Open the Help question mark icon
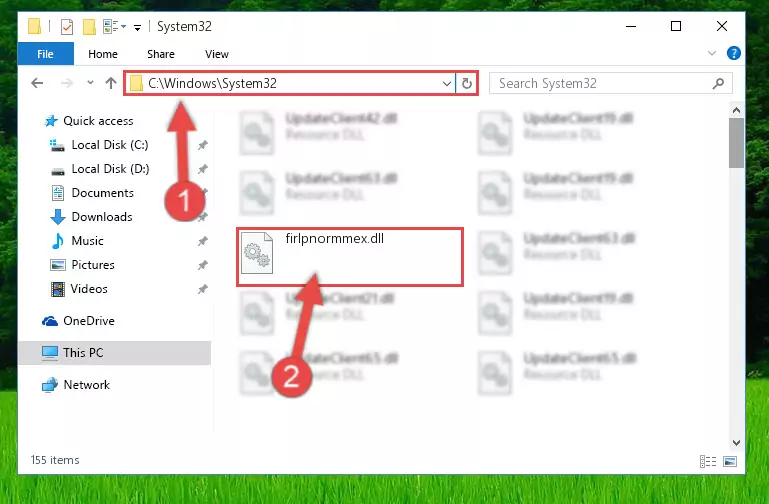The image size is (769, 504). tap(734, 53)
